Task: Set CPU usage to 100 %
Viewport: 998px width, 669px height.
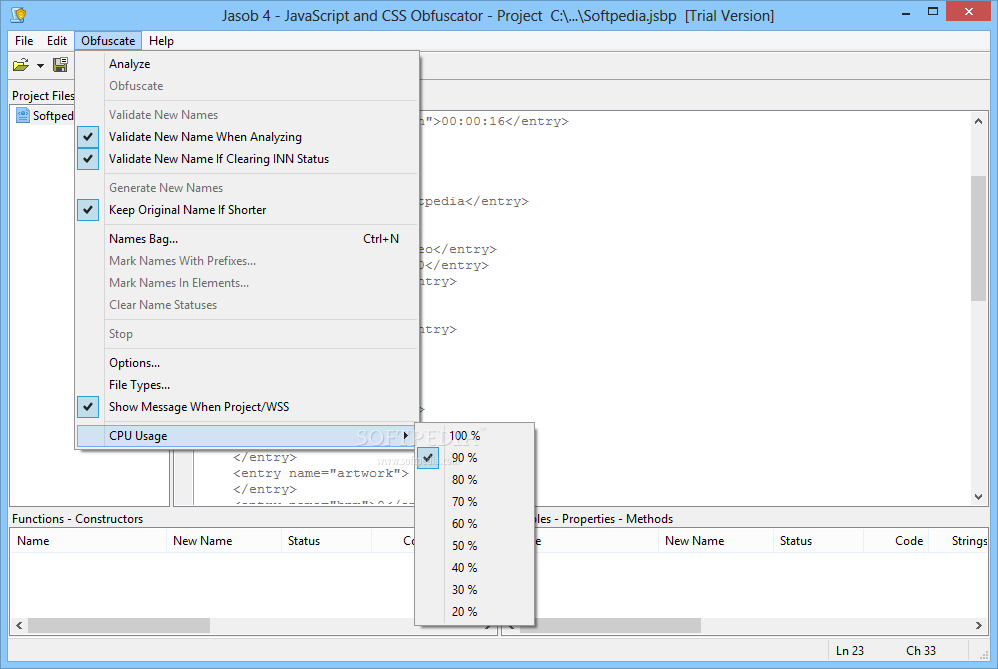Action: click(474, 436)
